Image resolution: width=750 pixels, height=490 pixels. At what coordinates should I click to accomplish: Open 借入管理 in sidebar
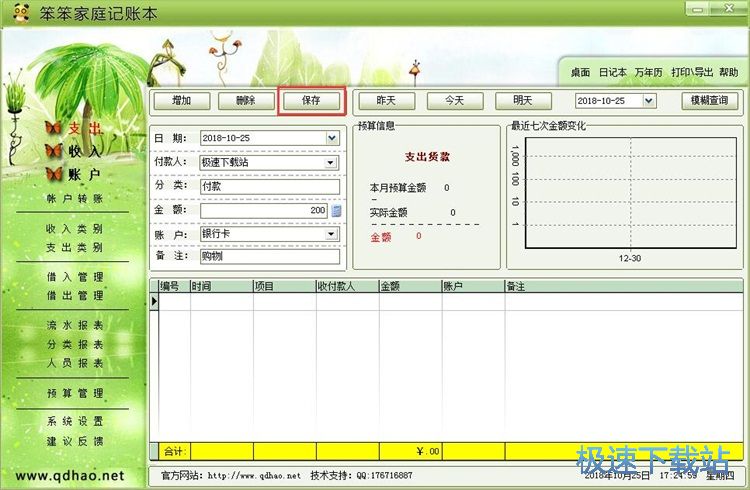click(x=75, y=277)
